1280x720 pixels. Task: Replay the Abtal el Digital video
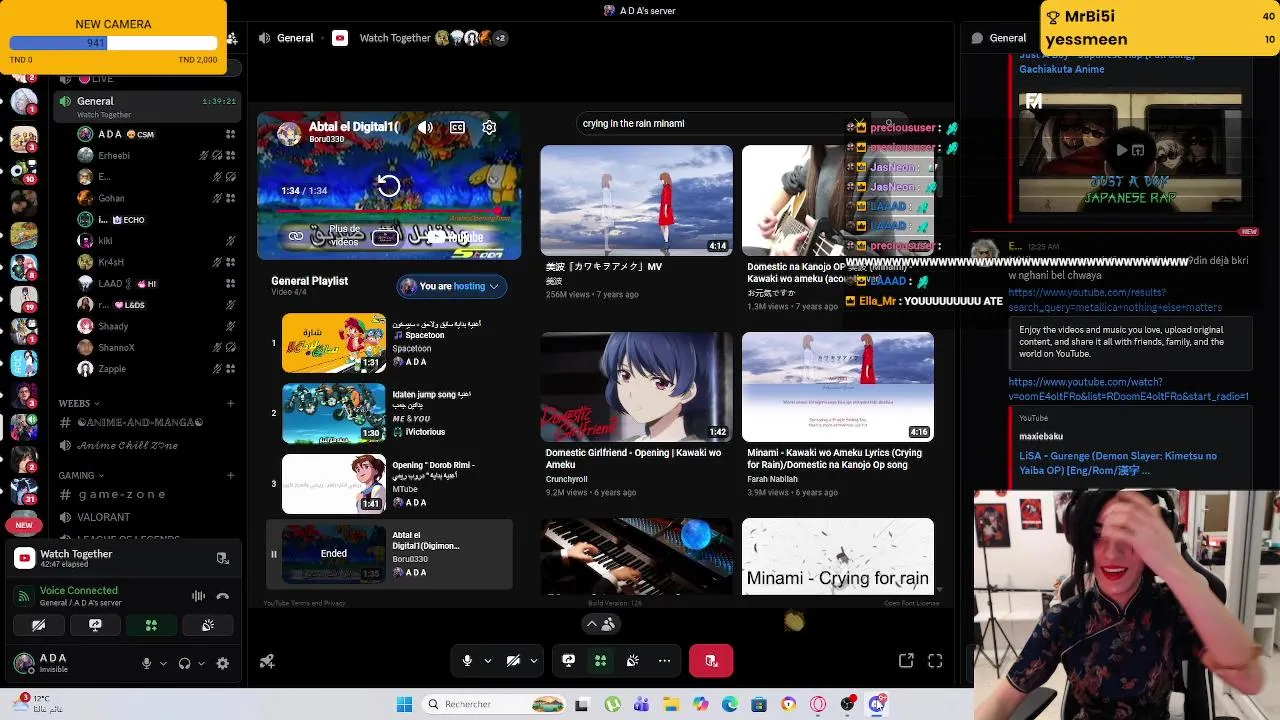click(x=389, y=185)
